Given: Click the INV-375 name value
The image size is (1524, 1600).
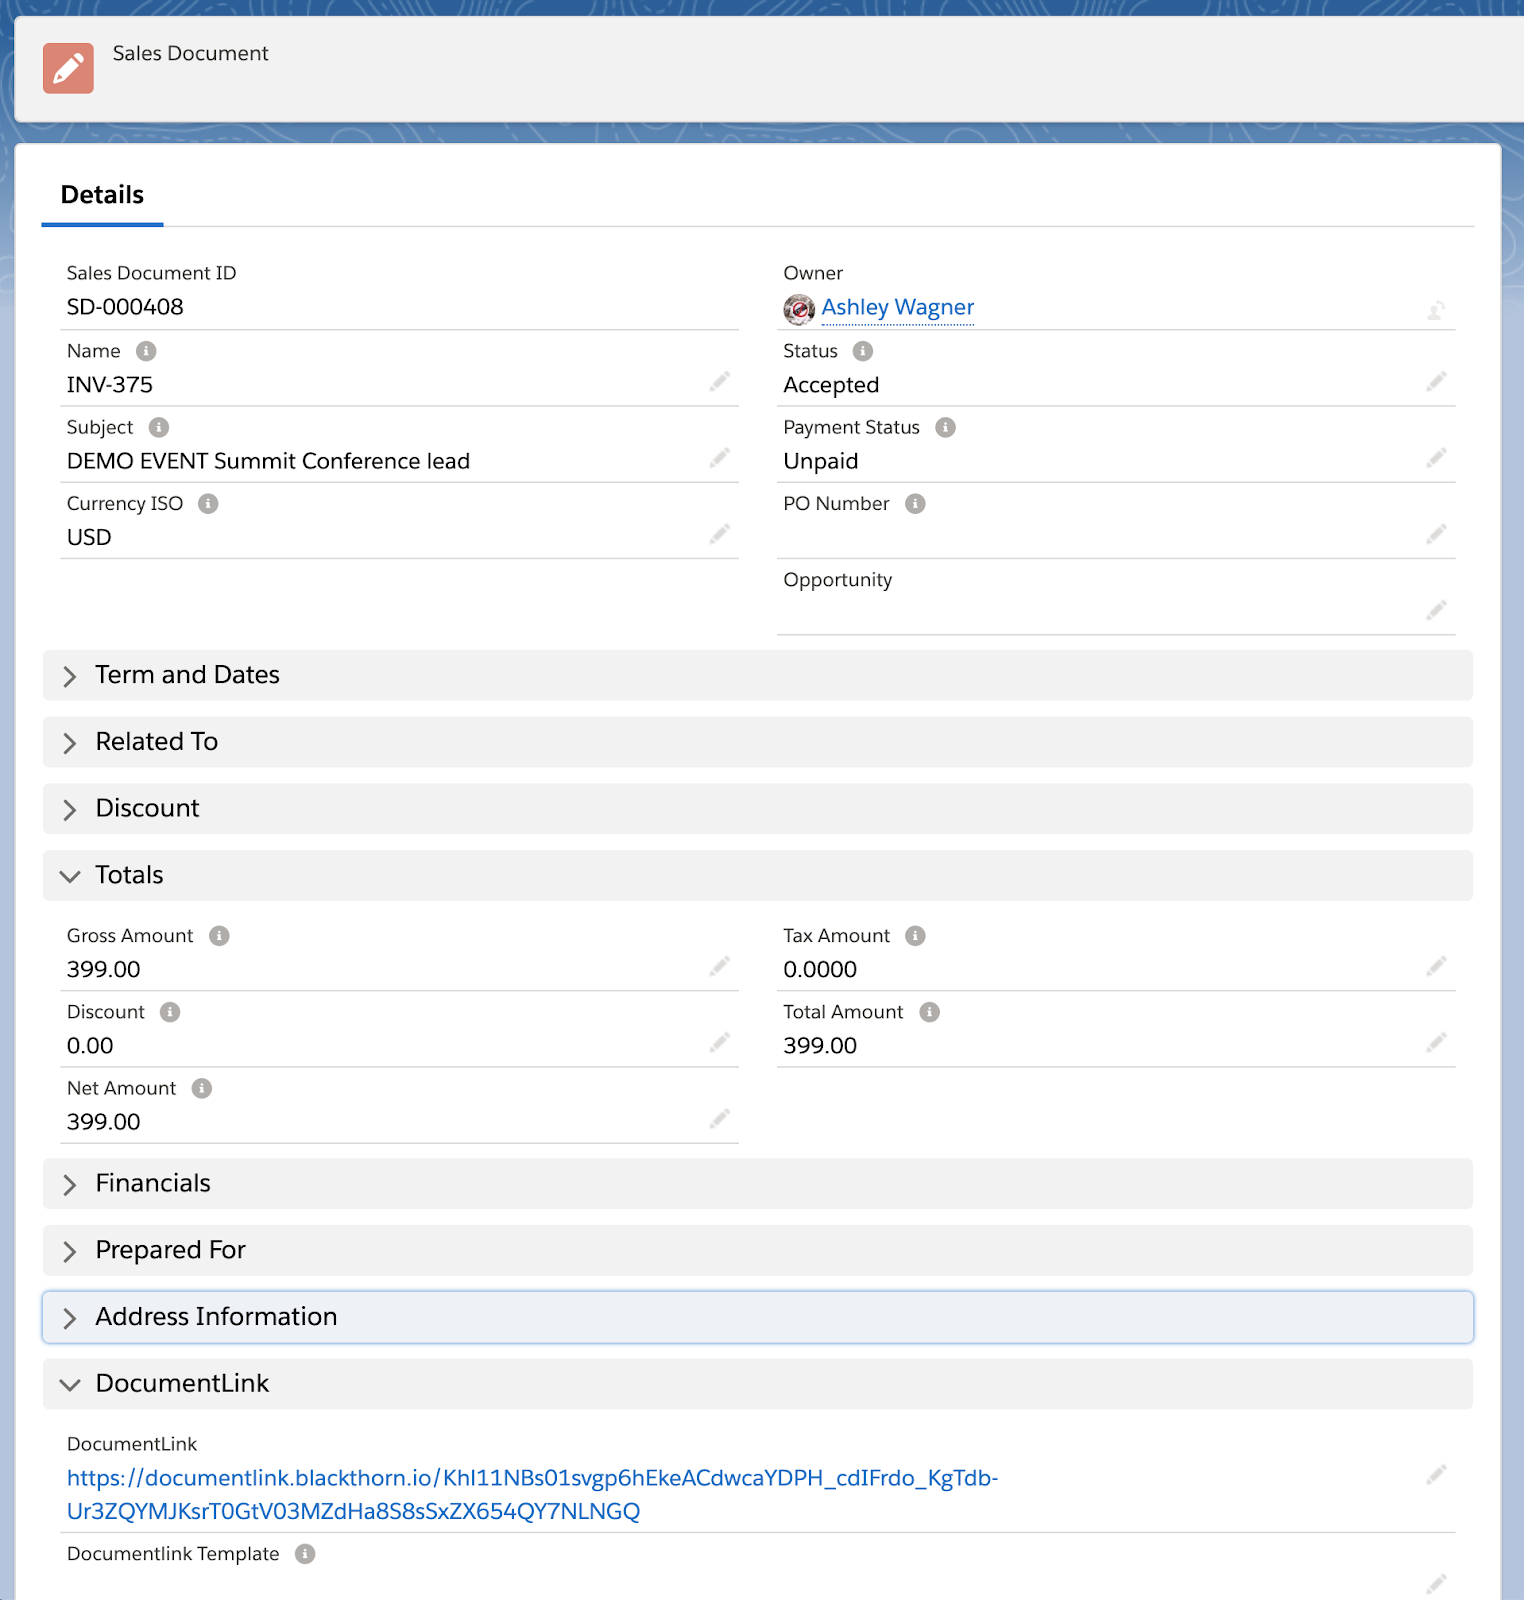Looking at the screenshot, I should pos(110,385).
